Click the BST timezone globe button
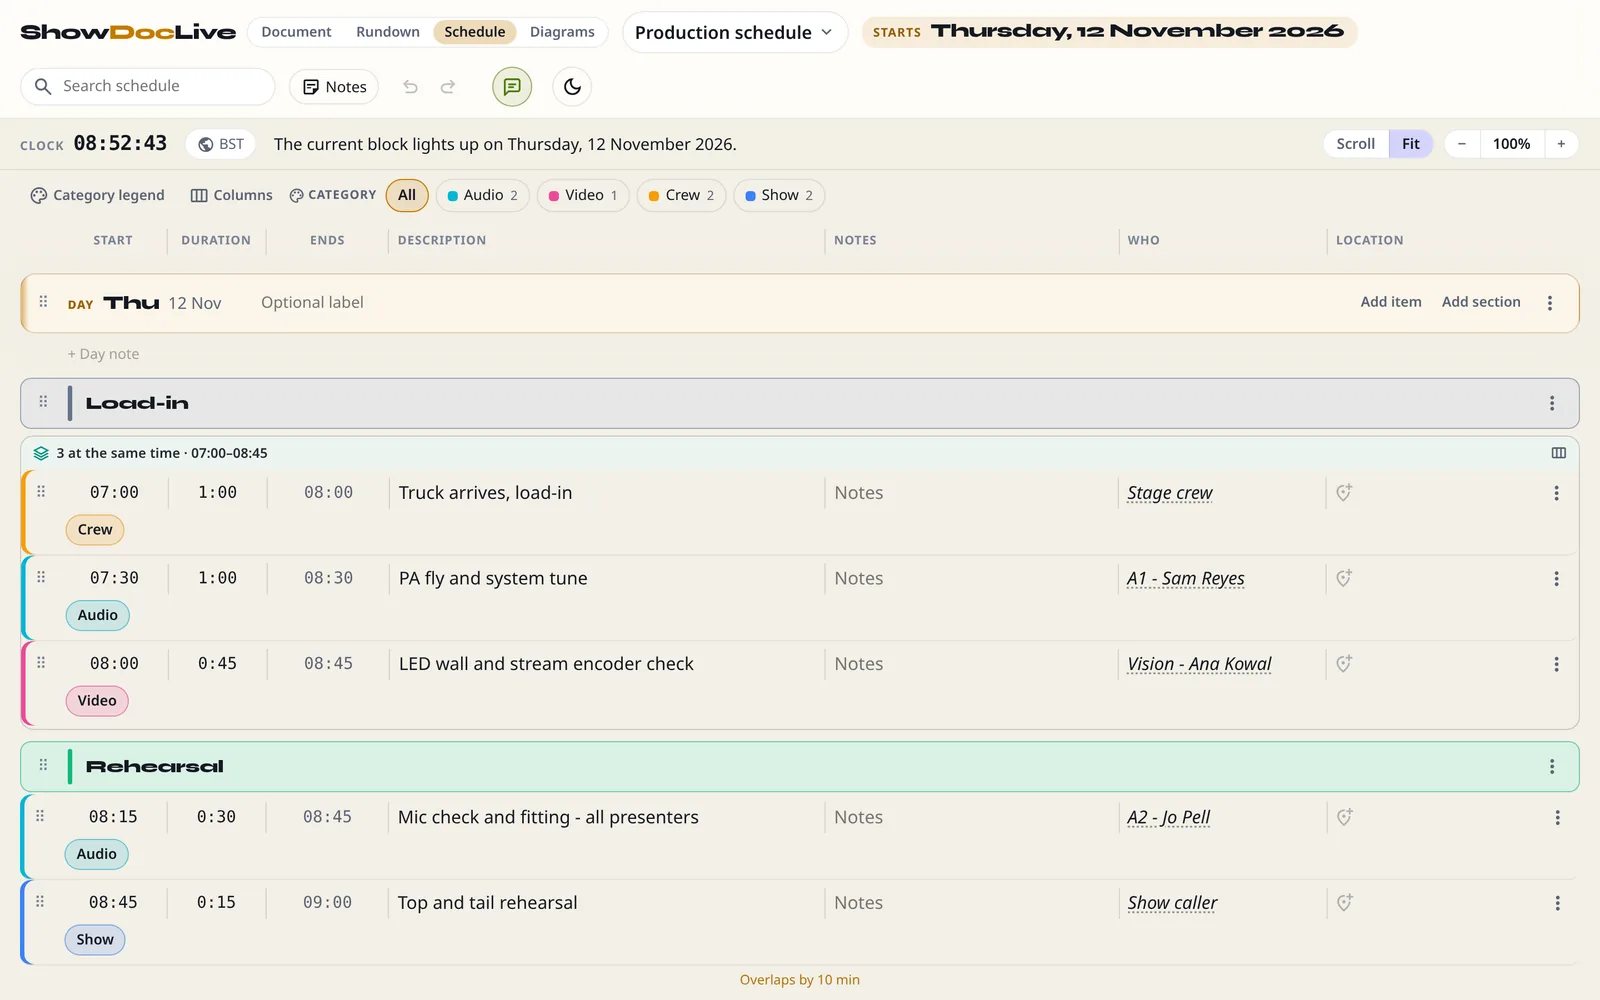Viewport: 1600px width, 1000px height. coord(221,144)
